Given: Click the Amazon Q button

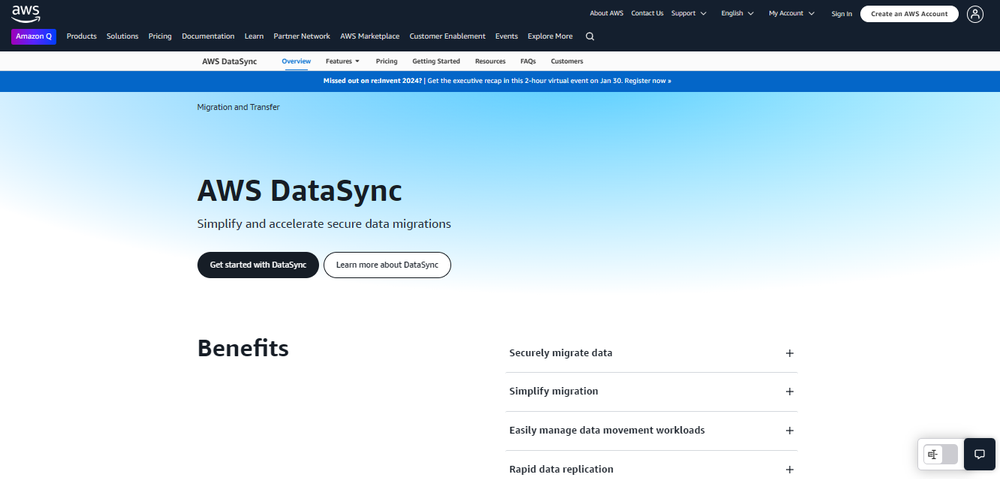Looking at the screenshot, I should (x=34, y=36).
